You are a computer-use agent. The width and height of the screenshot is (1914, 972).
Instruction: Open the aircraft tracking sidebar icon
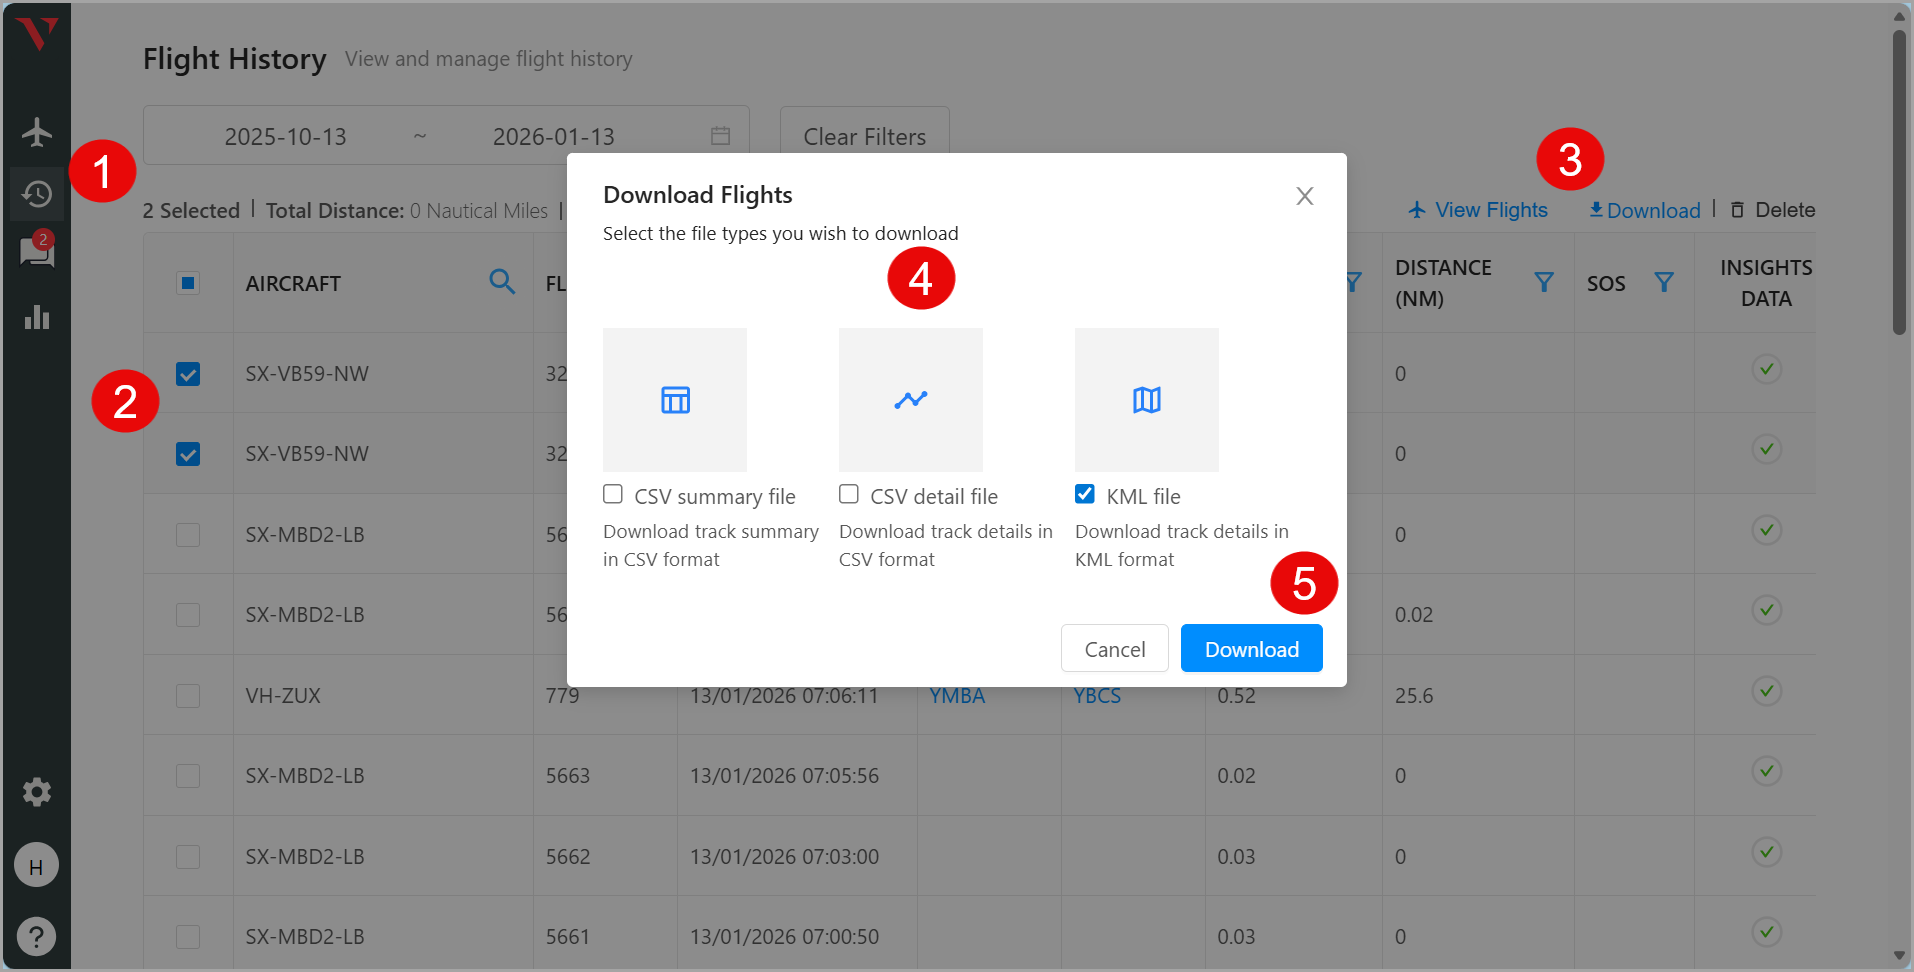37,132
